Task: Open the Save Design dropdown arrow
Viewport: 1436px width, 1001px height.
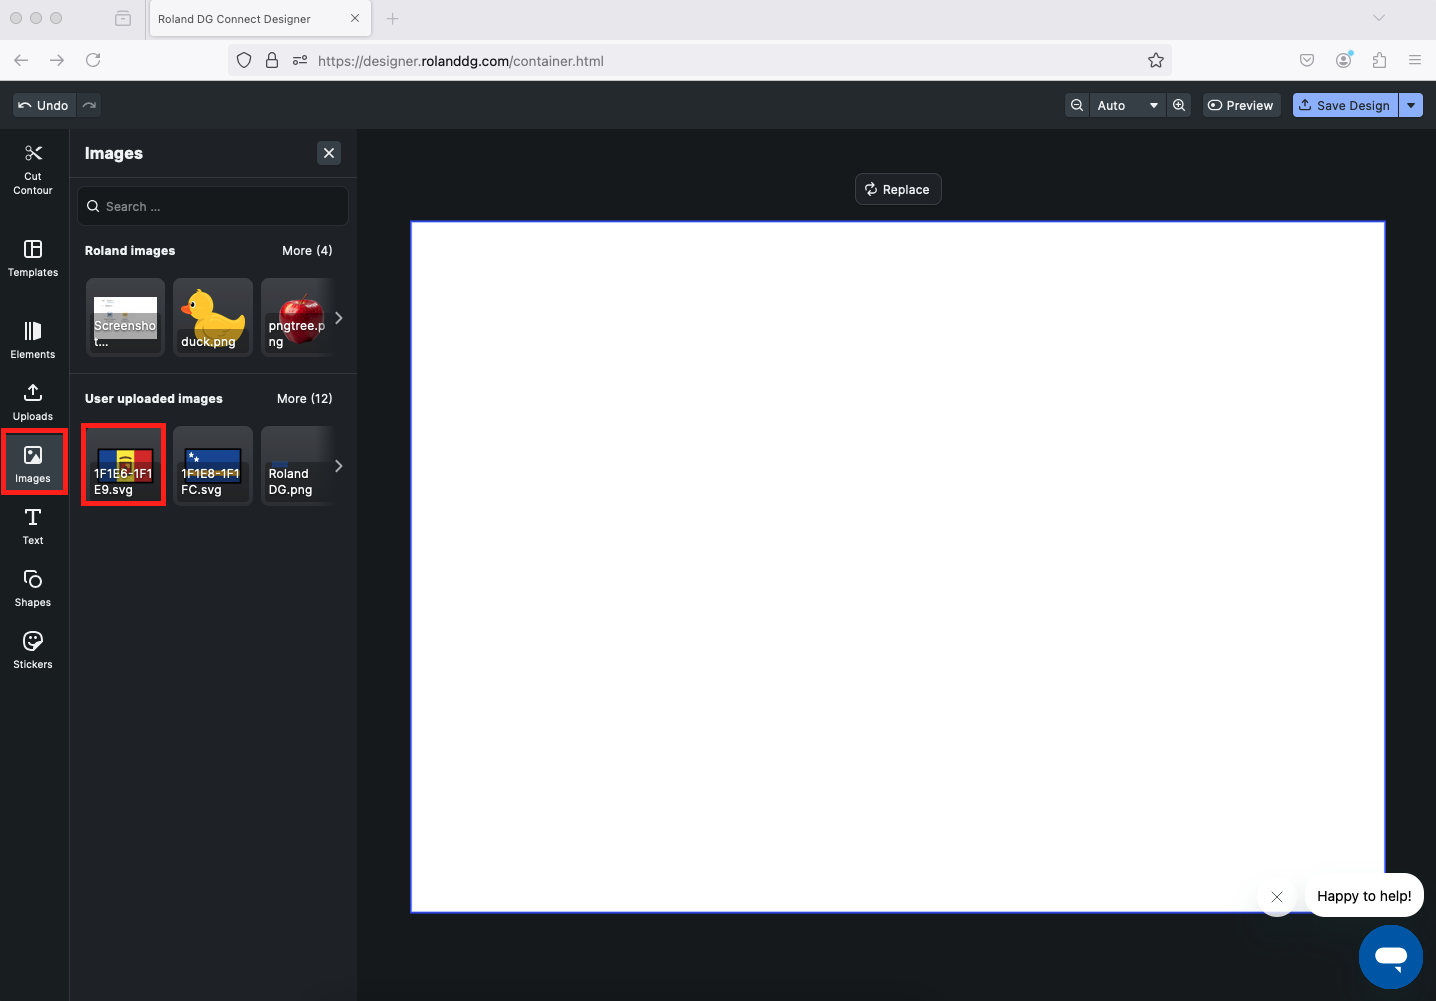Action: (x=1411, y=105)
